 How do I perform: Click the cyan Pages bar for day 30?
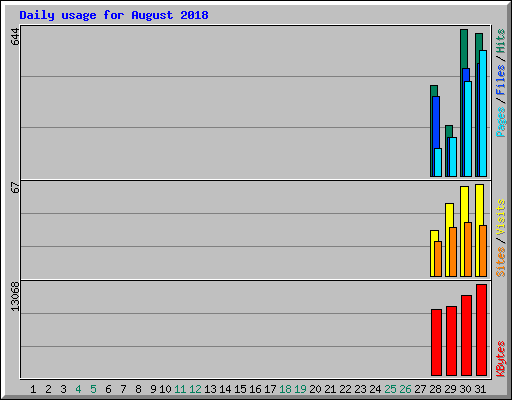pyautogui.click(x=468, y=129)
